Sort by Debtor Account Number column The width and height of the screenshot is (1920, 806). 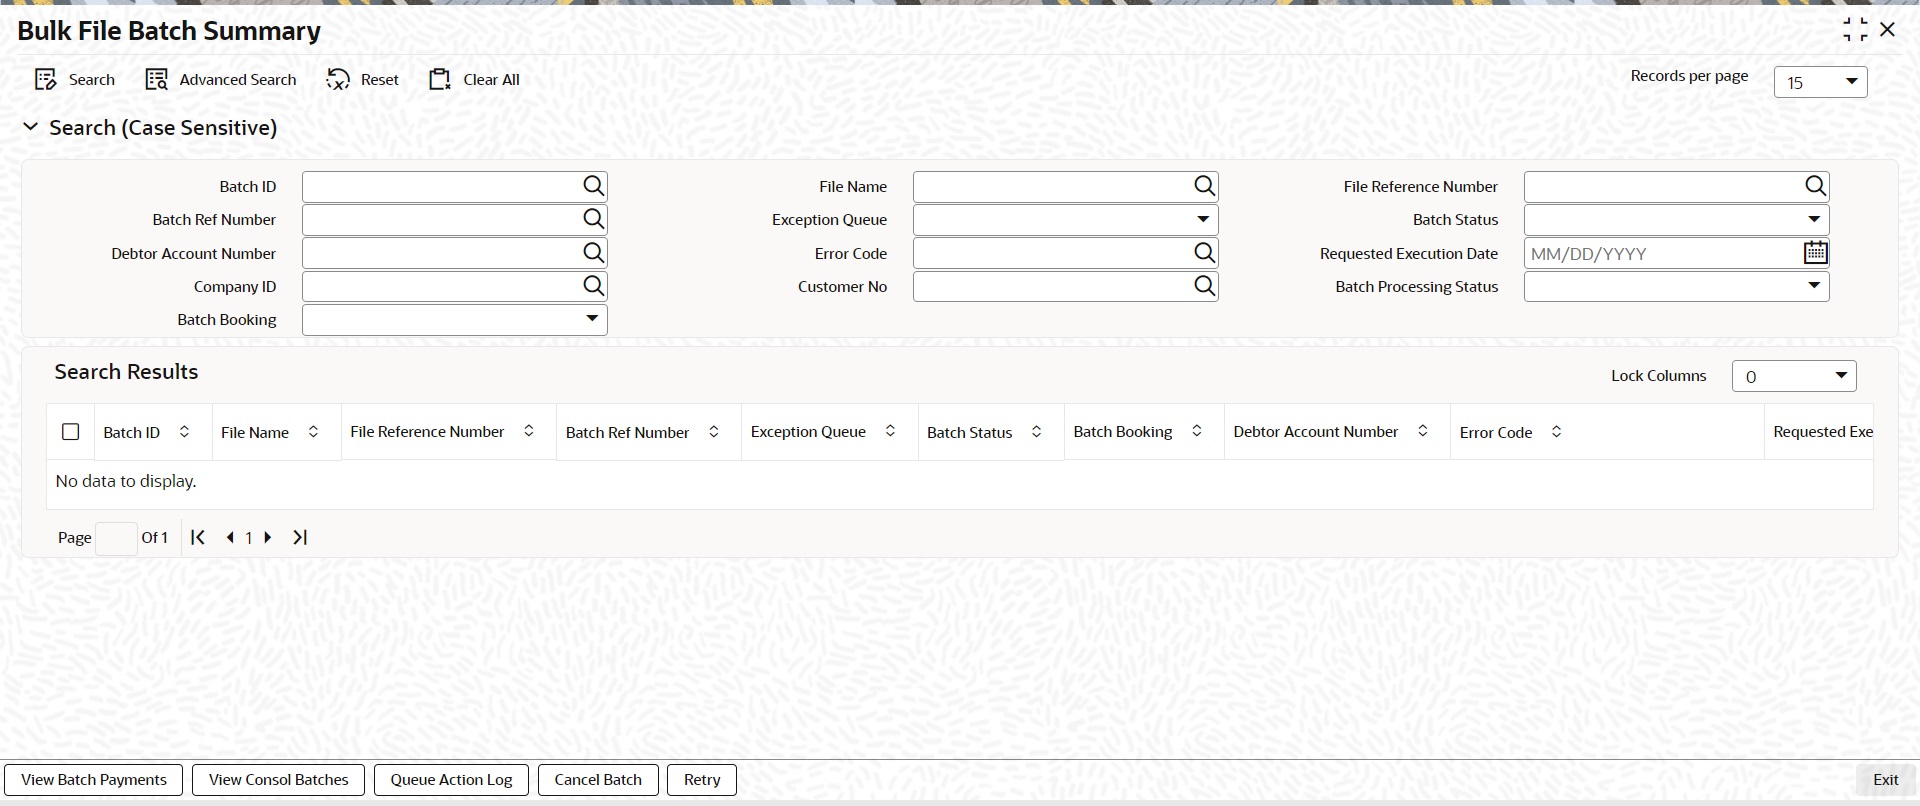(x=1422, y=431)
